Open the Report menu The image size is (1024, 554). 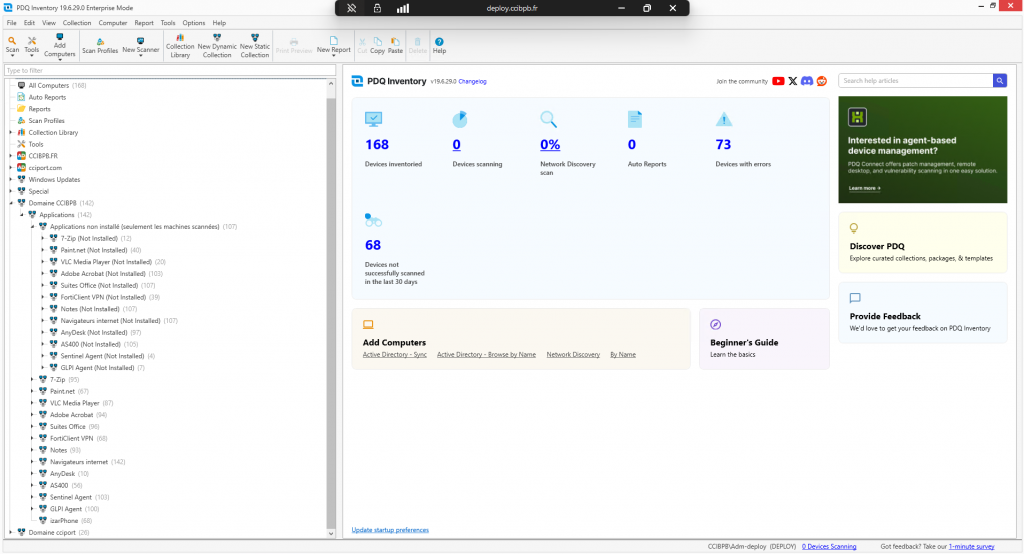(144, 23)
